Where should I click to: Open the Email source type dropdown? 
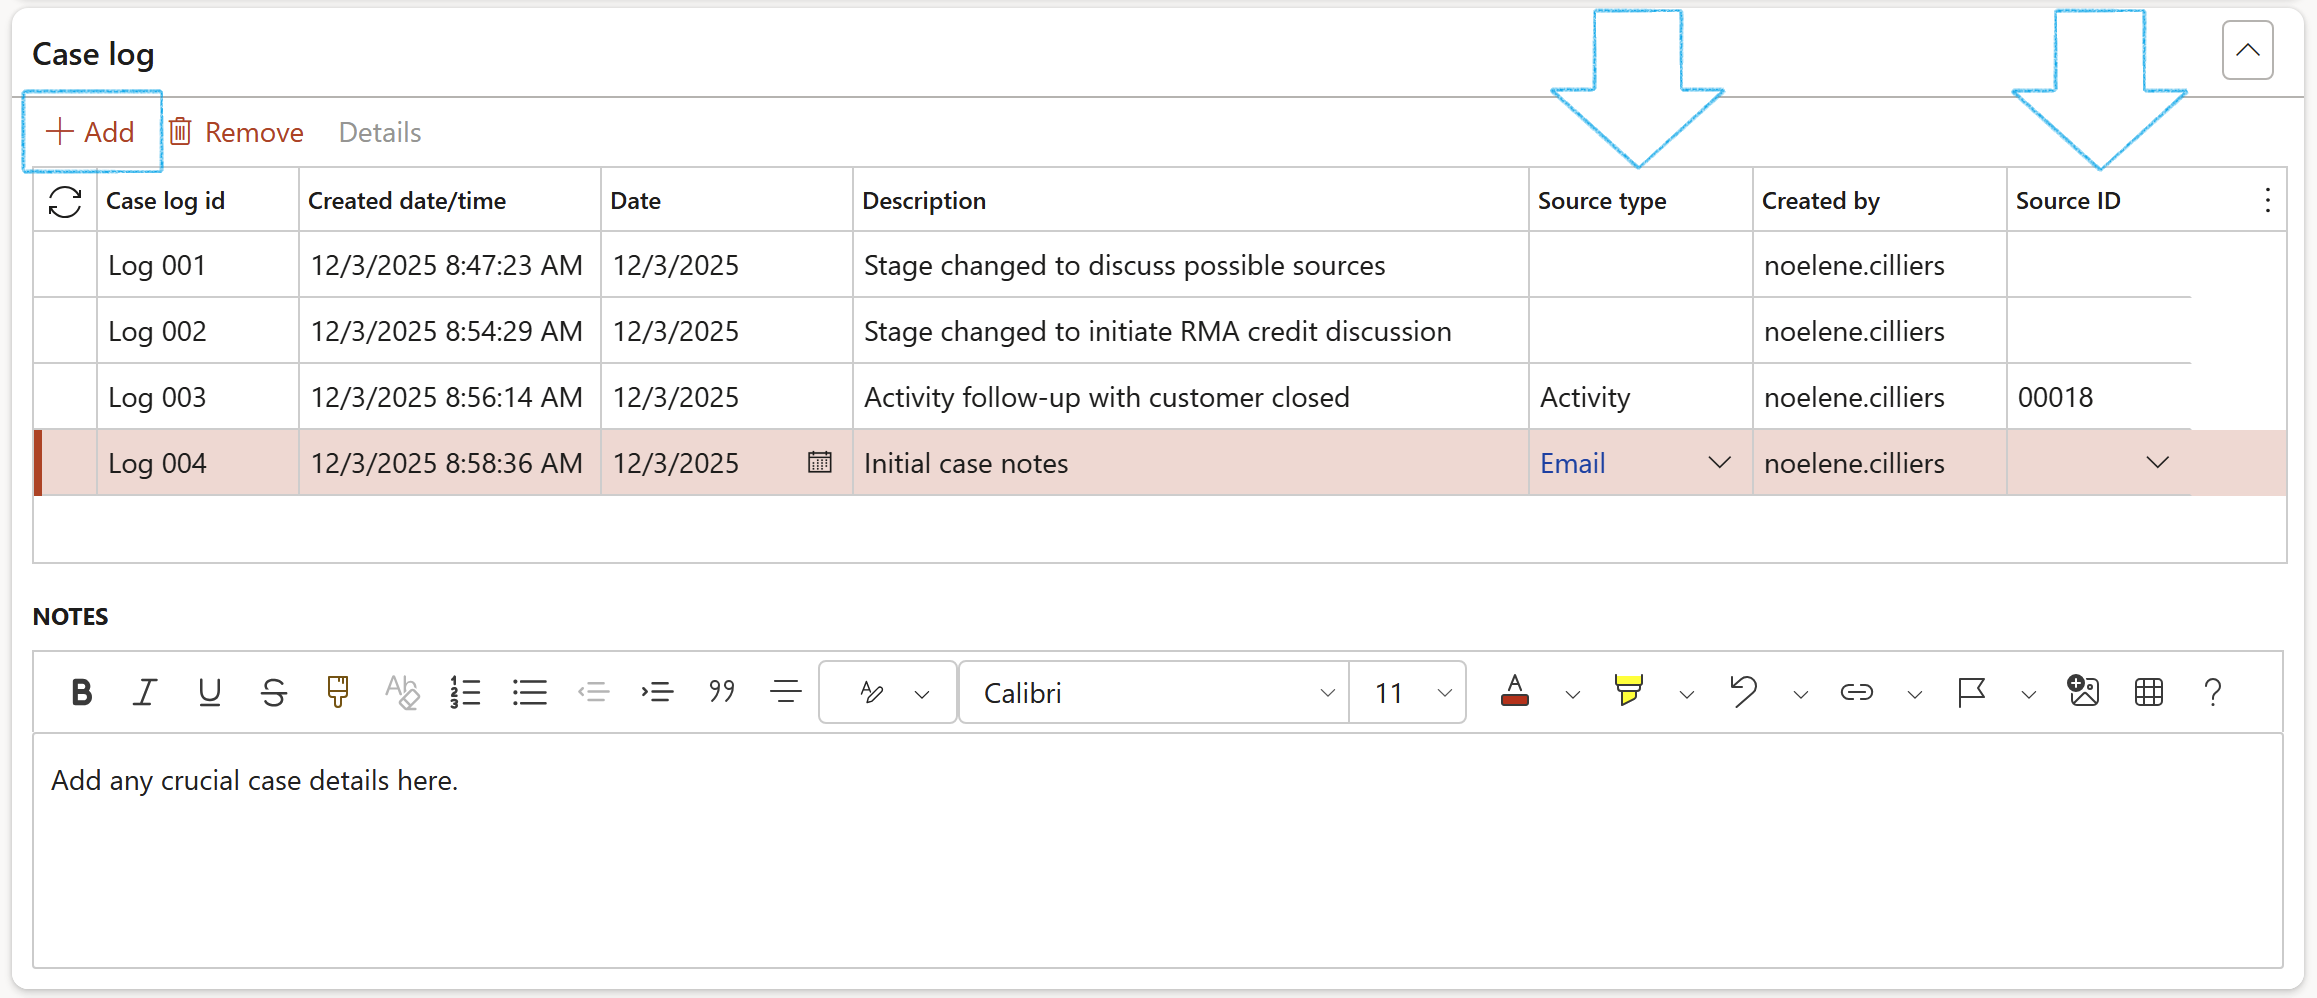pyautogui.click(x=1719, y=463)
